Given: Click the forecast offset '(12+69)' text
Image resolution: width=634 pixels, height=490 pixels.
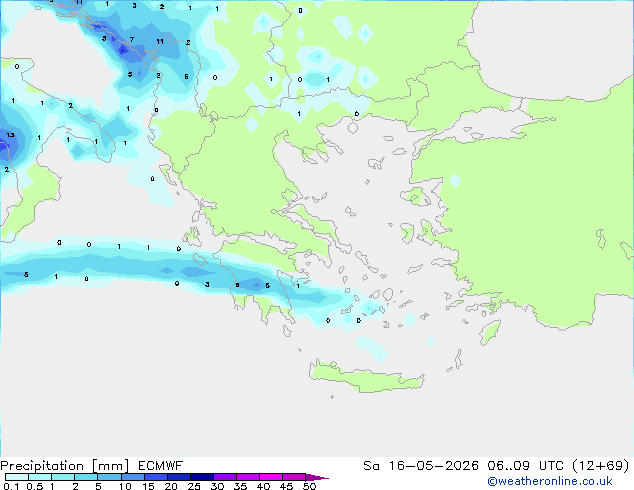Looking at the screenshot, I should [601, 466].
